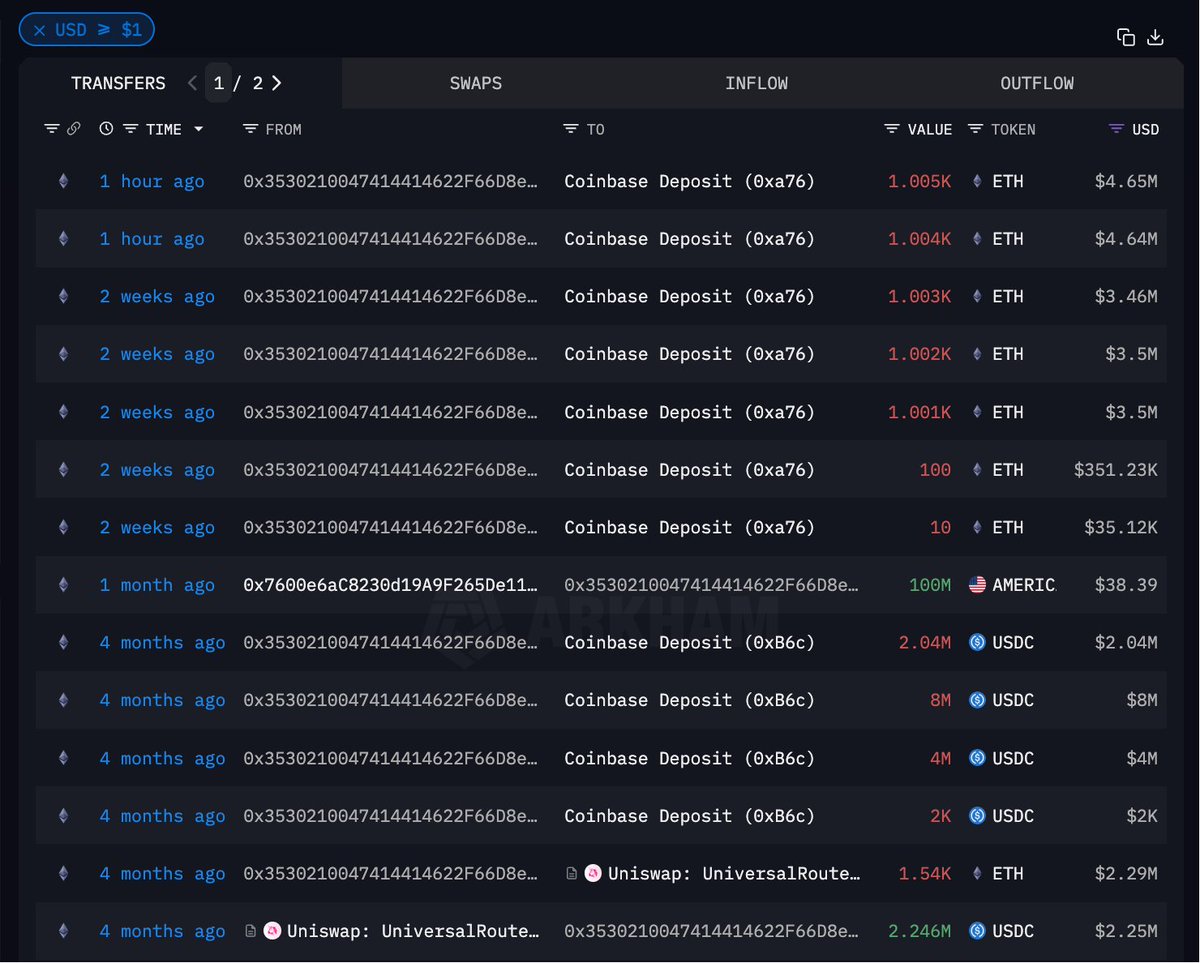Open the chain filter icon in header
The image size is (1200, 963).
[52, 129]
